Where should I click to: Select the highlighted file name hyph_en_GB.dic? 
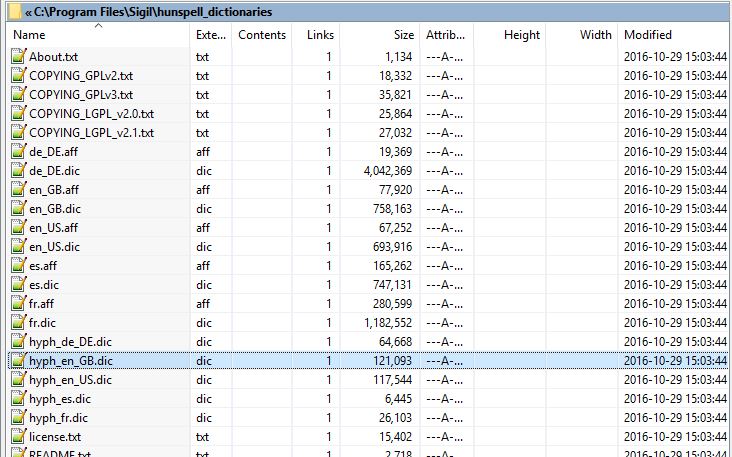pyautogui.click(x=70, y=361)
